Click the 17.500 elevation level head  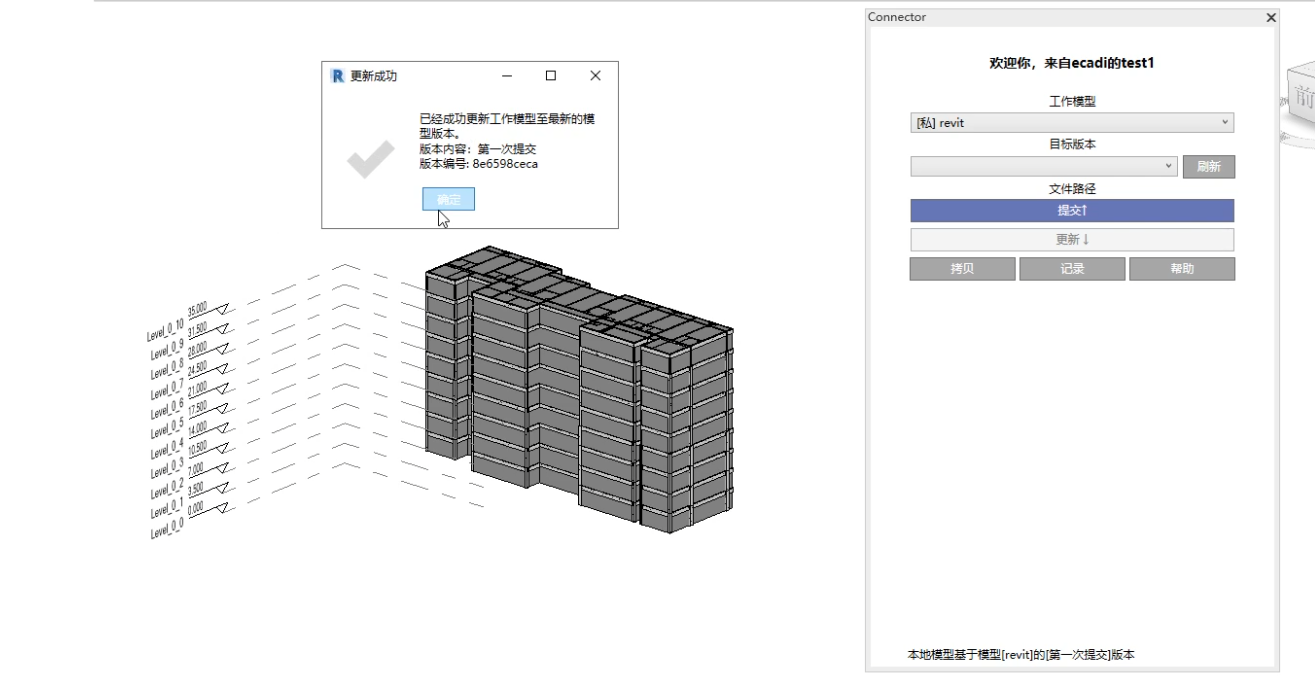click(x=200, y=409)
